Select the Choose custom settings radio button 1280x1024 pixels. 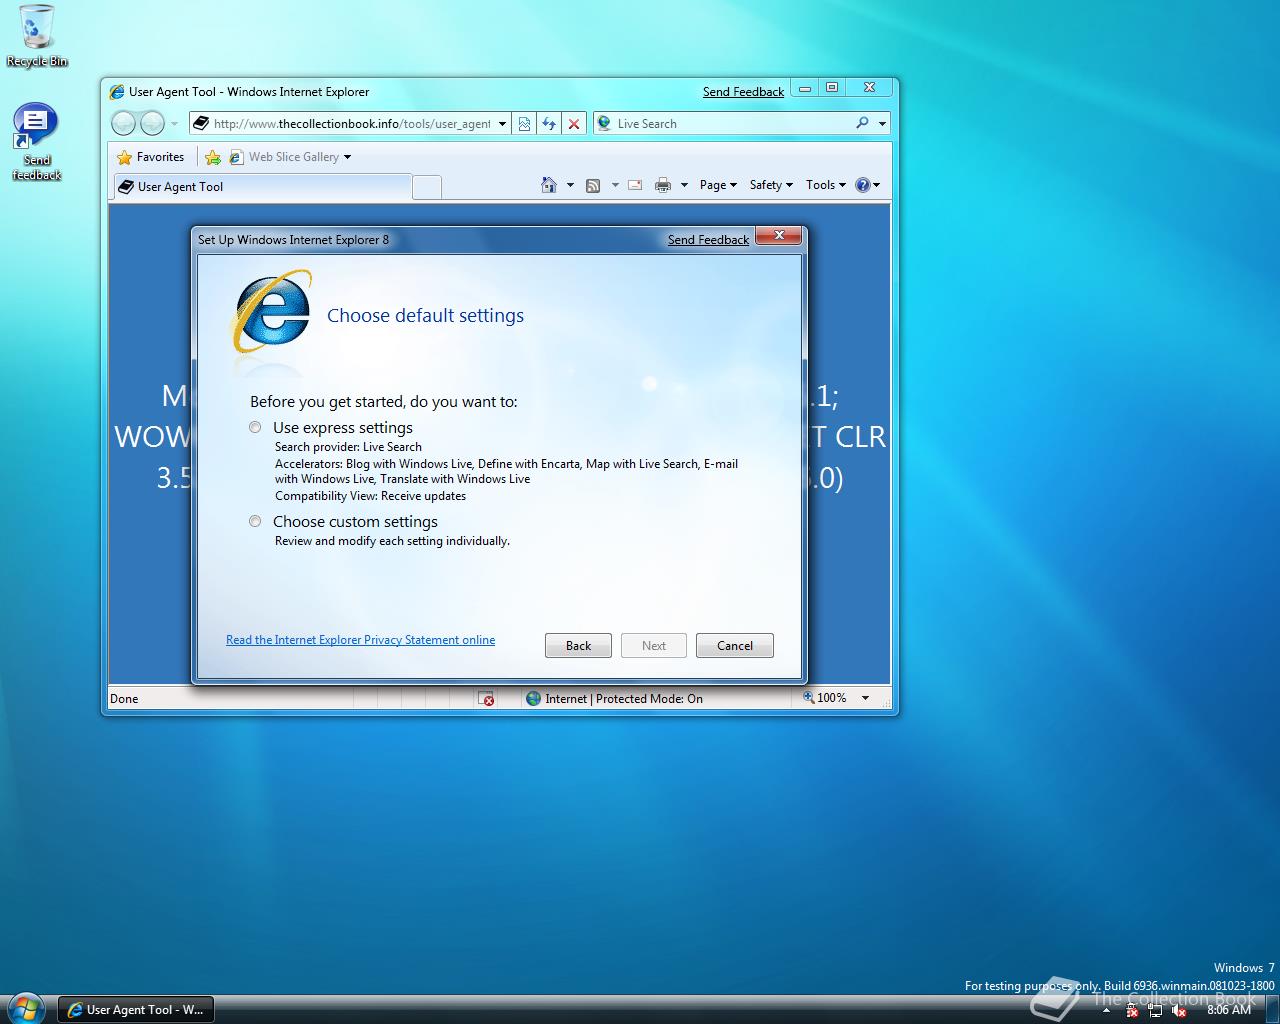click(256, 521)
